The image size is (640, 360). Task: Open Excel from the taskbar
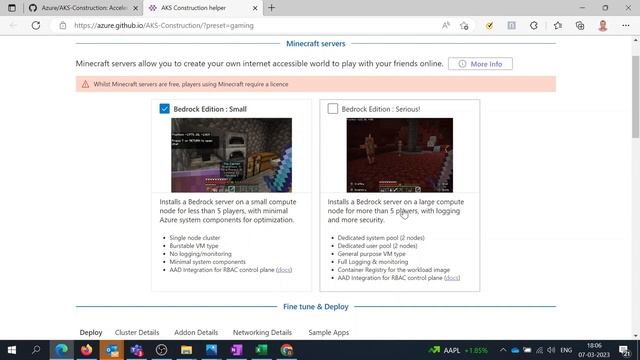(x=261, y=350)
